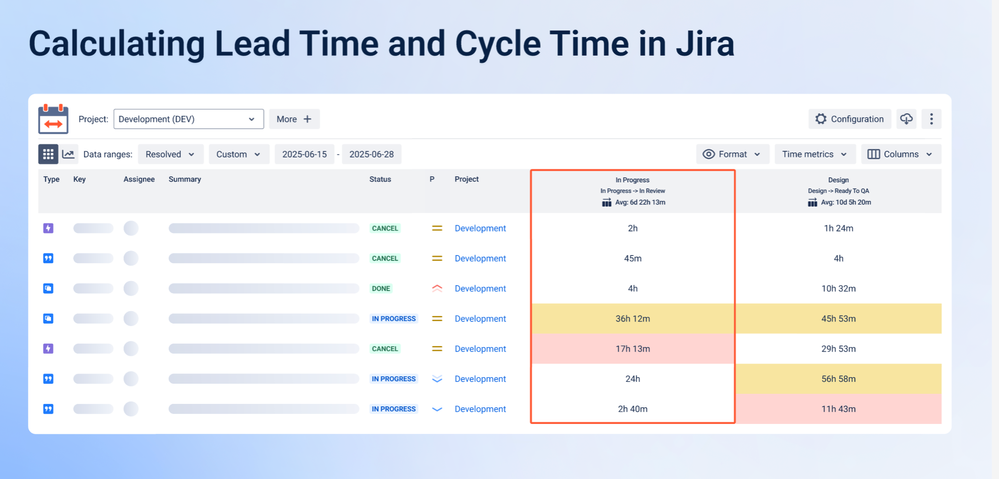Click the blurred summary in the 45m row
Viewport: 999px width, 479px height.
[x=264, y=258]
